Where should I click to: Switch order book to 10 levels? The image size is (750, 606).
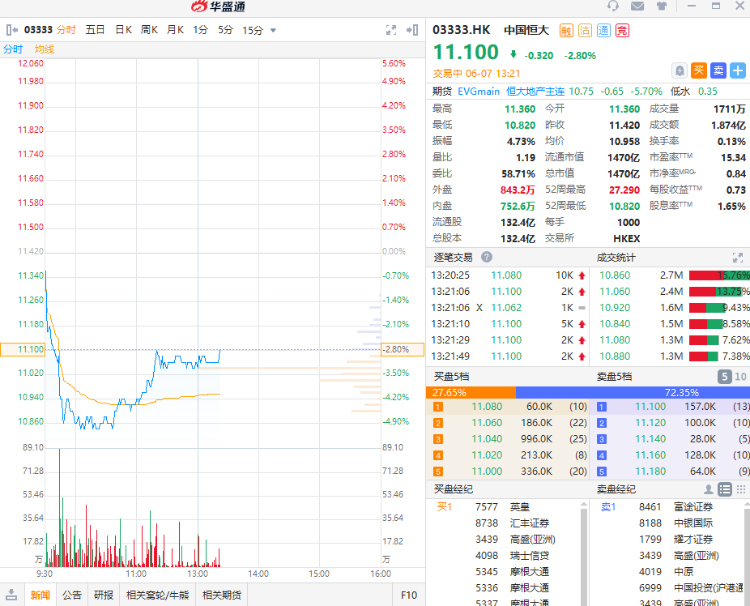[x=740, y=376]
